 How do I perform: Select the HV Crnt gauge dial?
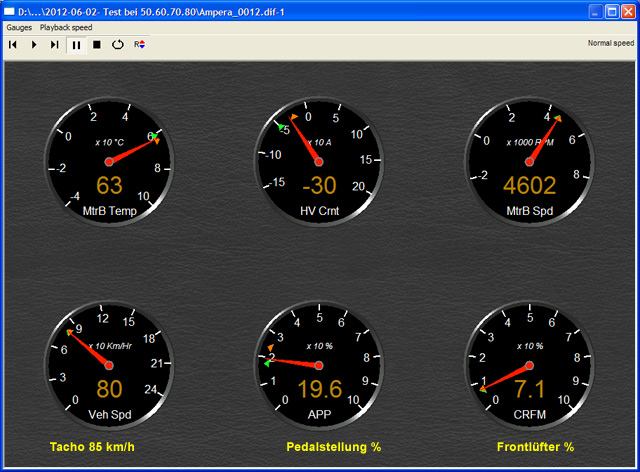point(319,160)
